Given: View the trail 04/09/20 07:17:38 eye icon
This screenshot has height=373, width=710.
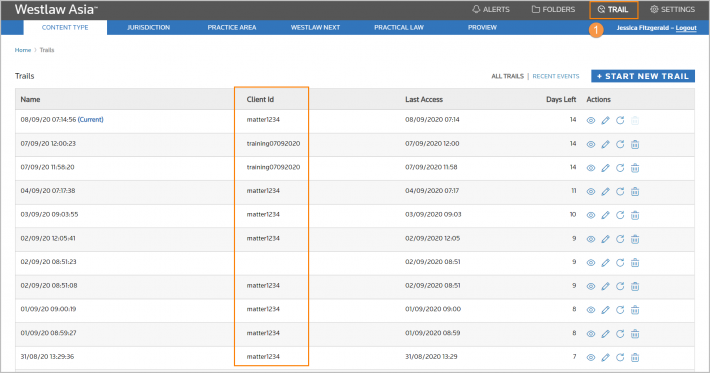Looking at the screenshot, I should coord(591,191).
